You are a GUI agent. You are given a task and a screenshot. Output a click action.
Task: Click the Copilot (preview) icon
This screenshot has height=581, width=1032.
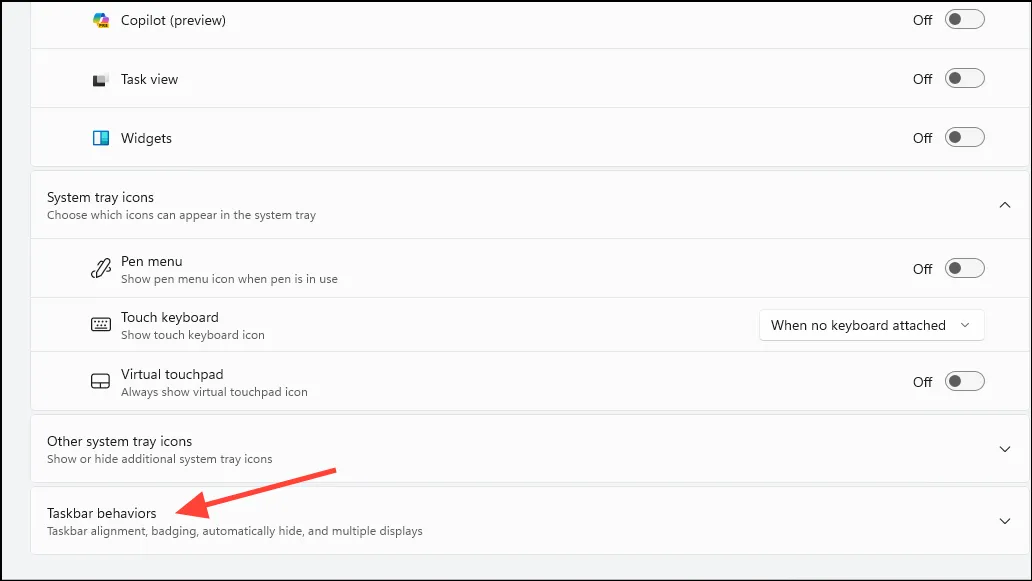pyautogui.click(x=101, y=20)
